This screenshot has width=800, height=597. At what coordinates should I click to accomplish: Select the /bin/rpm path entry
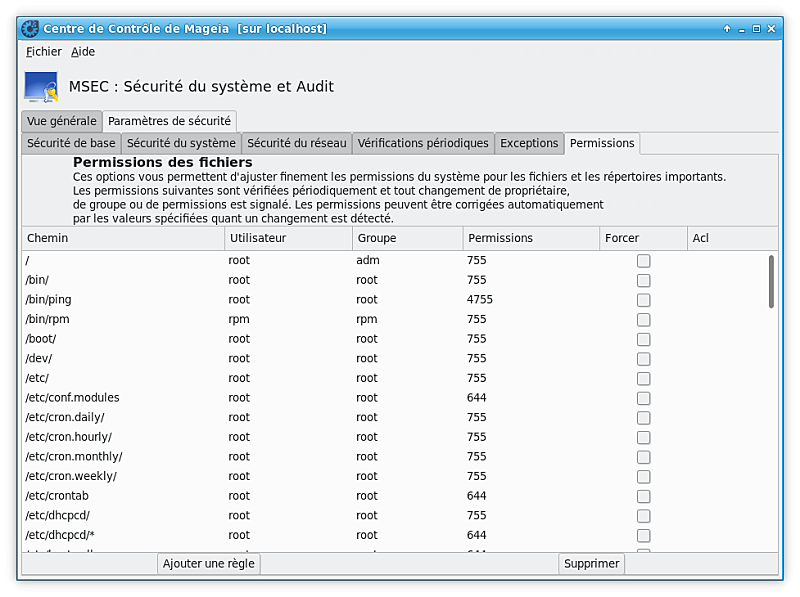click(47, 319)
